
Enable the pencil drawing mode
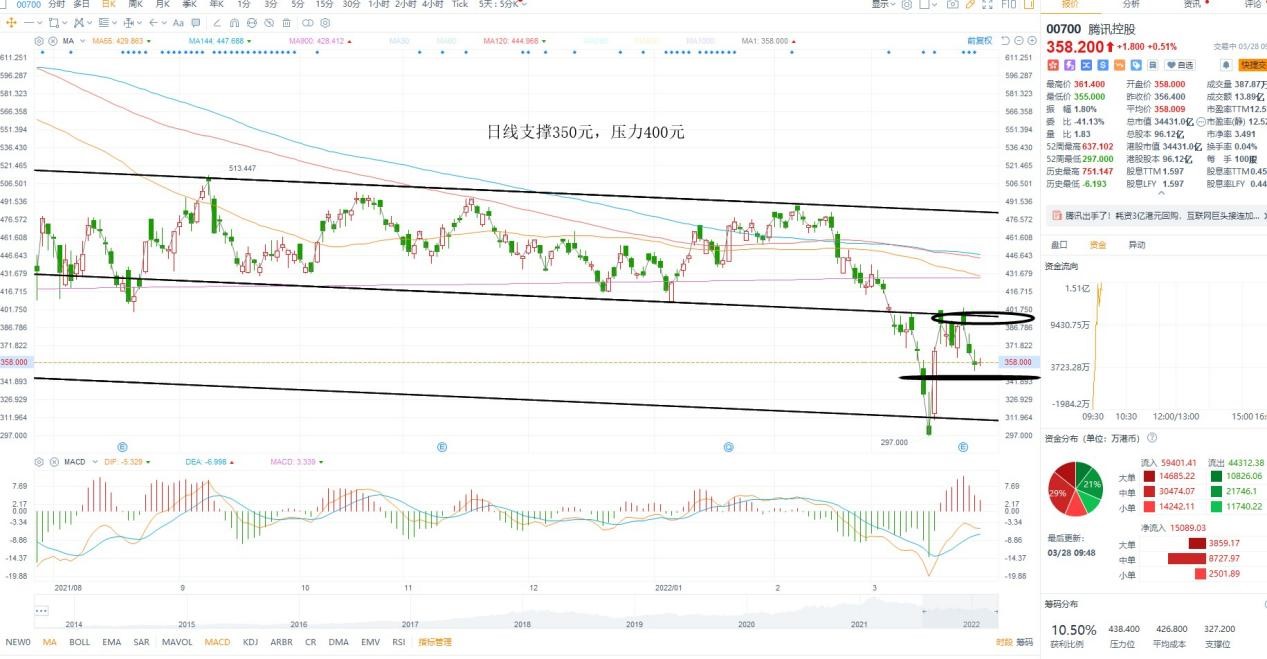pos(970,4)
